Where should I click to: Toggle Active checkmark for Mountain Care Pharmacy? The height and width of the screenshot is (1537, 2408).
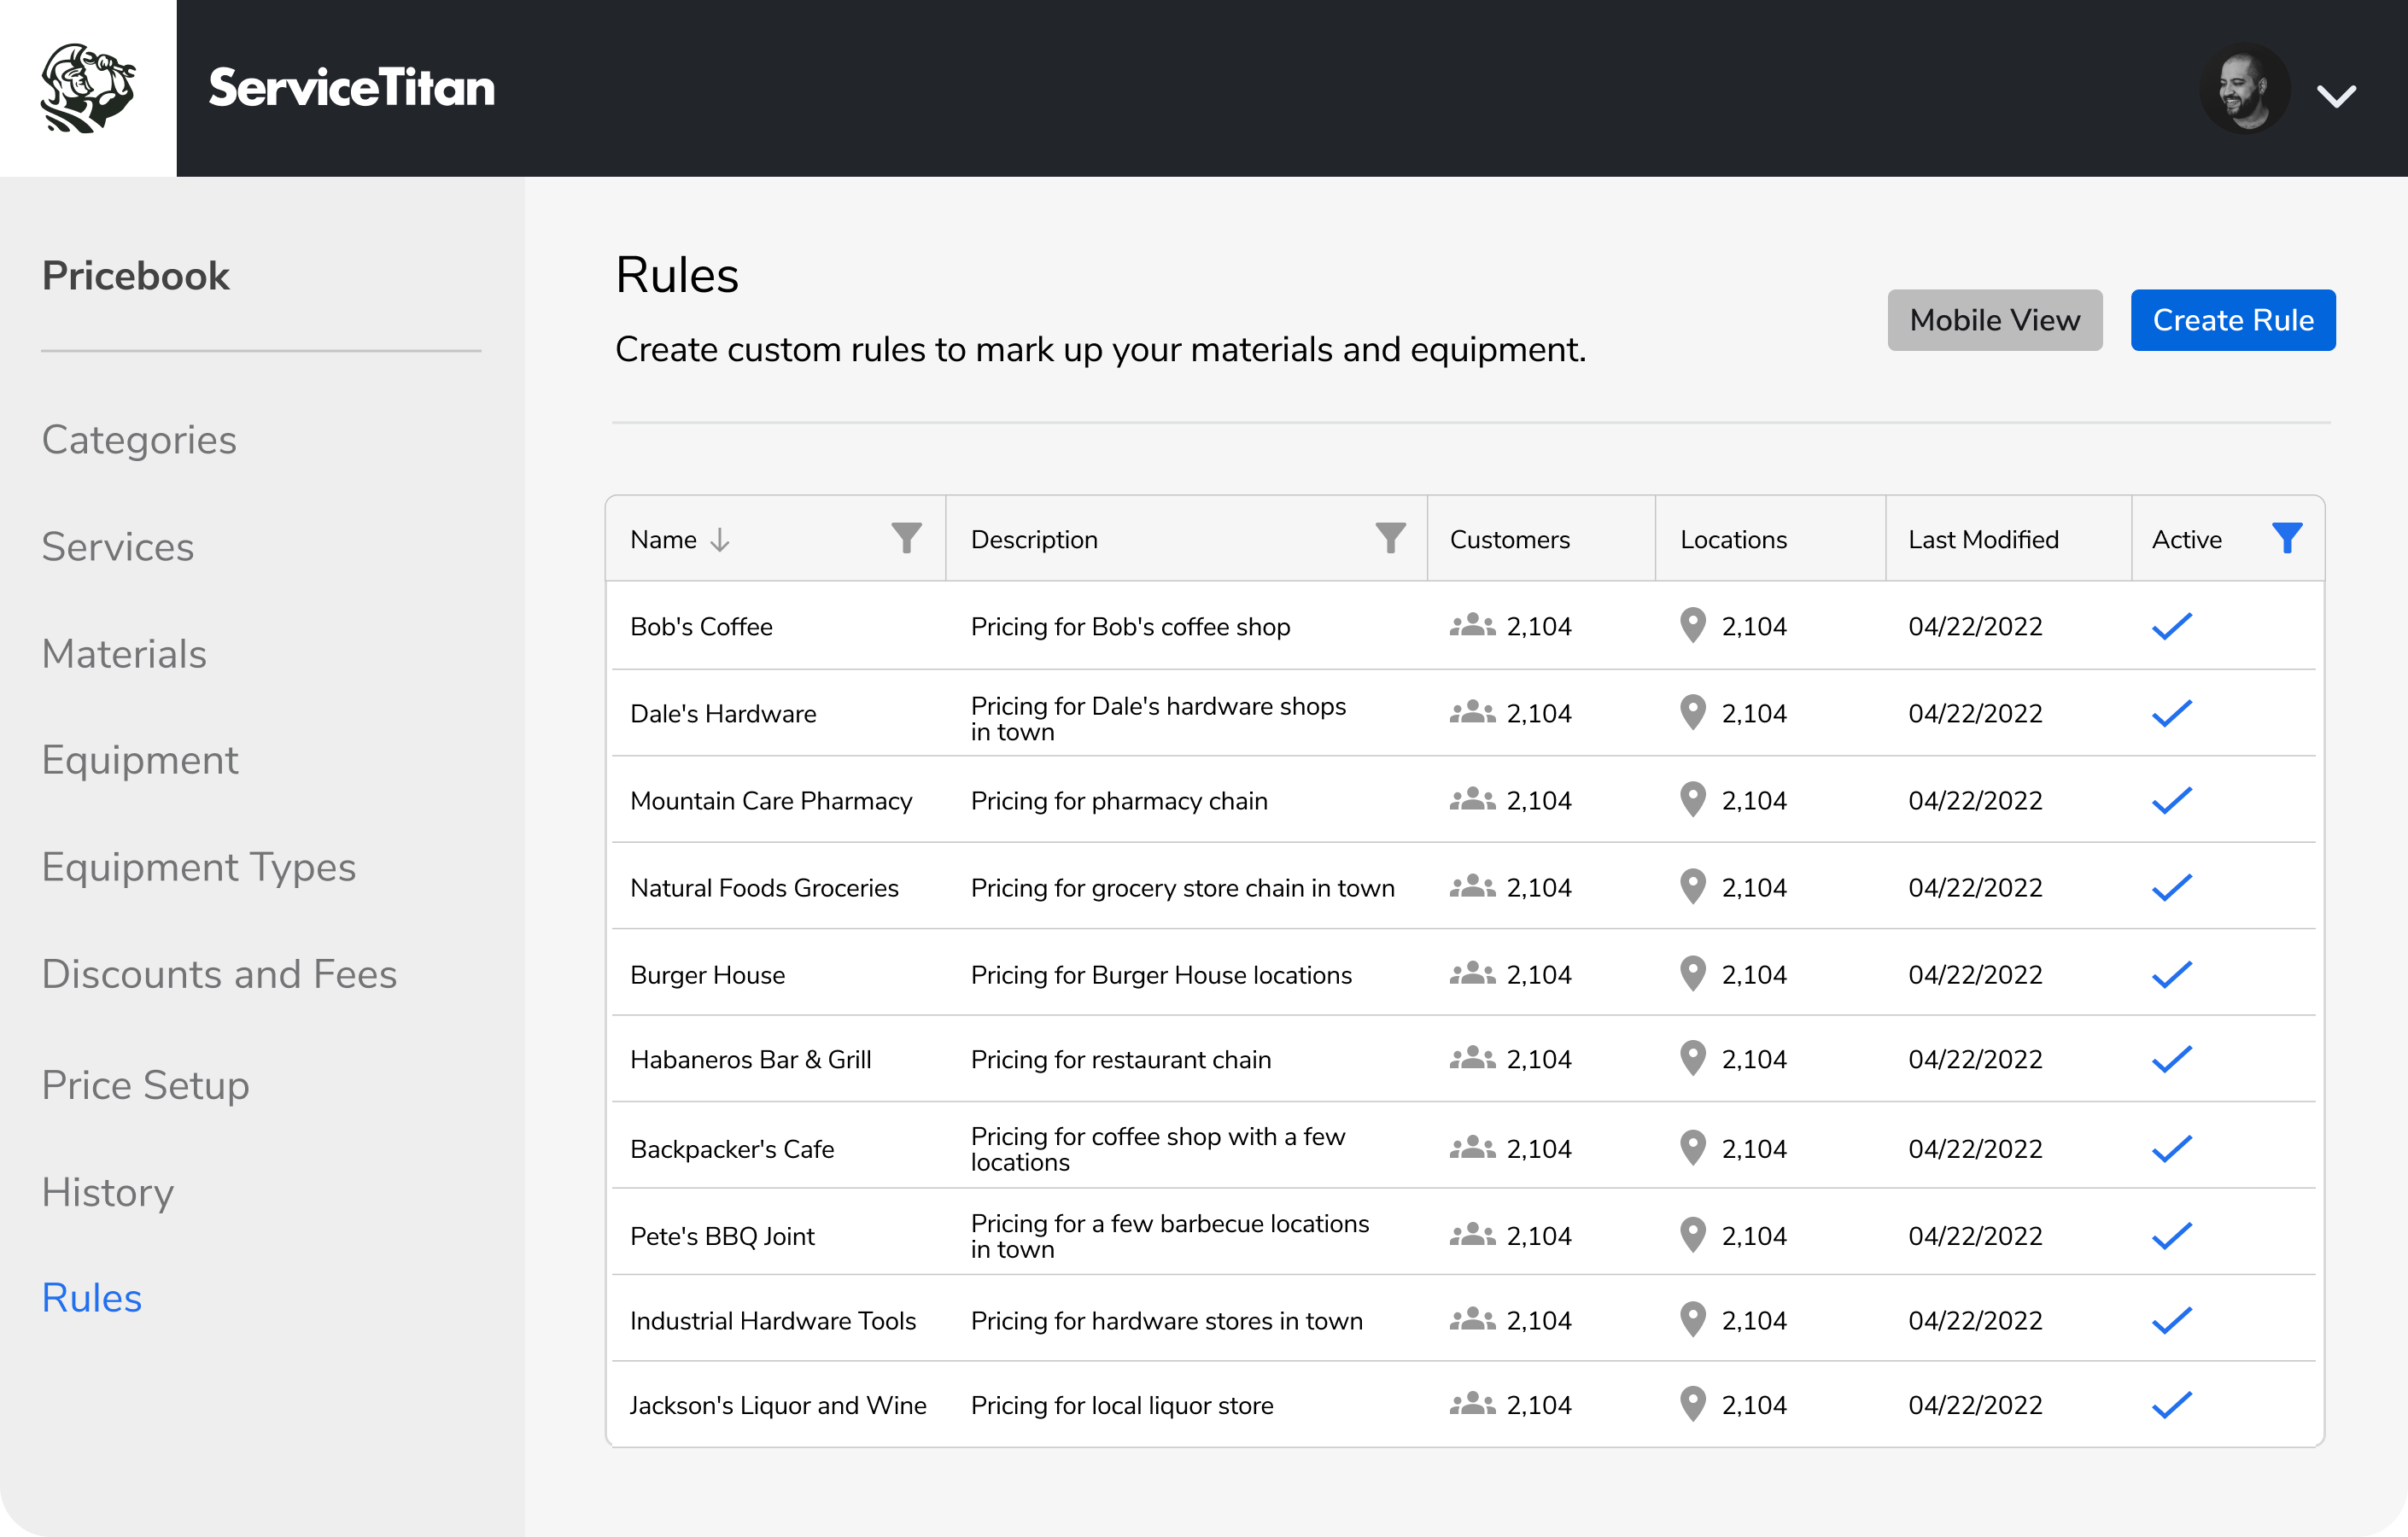(2171, 800)
